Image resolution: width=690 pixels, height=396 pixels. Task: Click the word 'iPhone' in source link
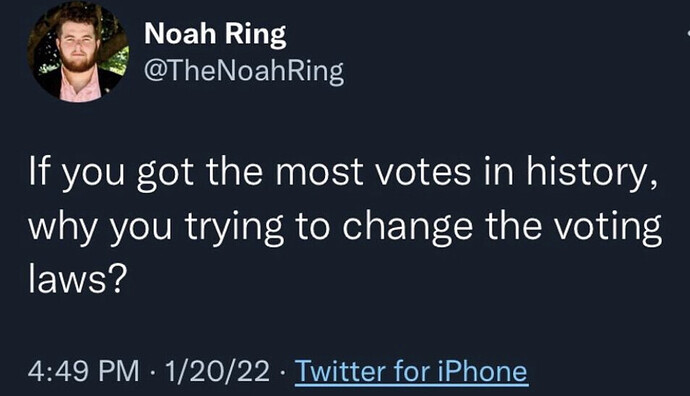[x=482, y=370]
